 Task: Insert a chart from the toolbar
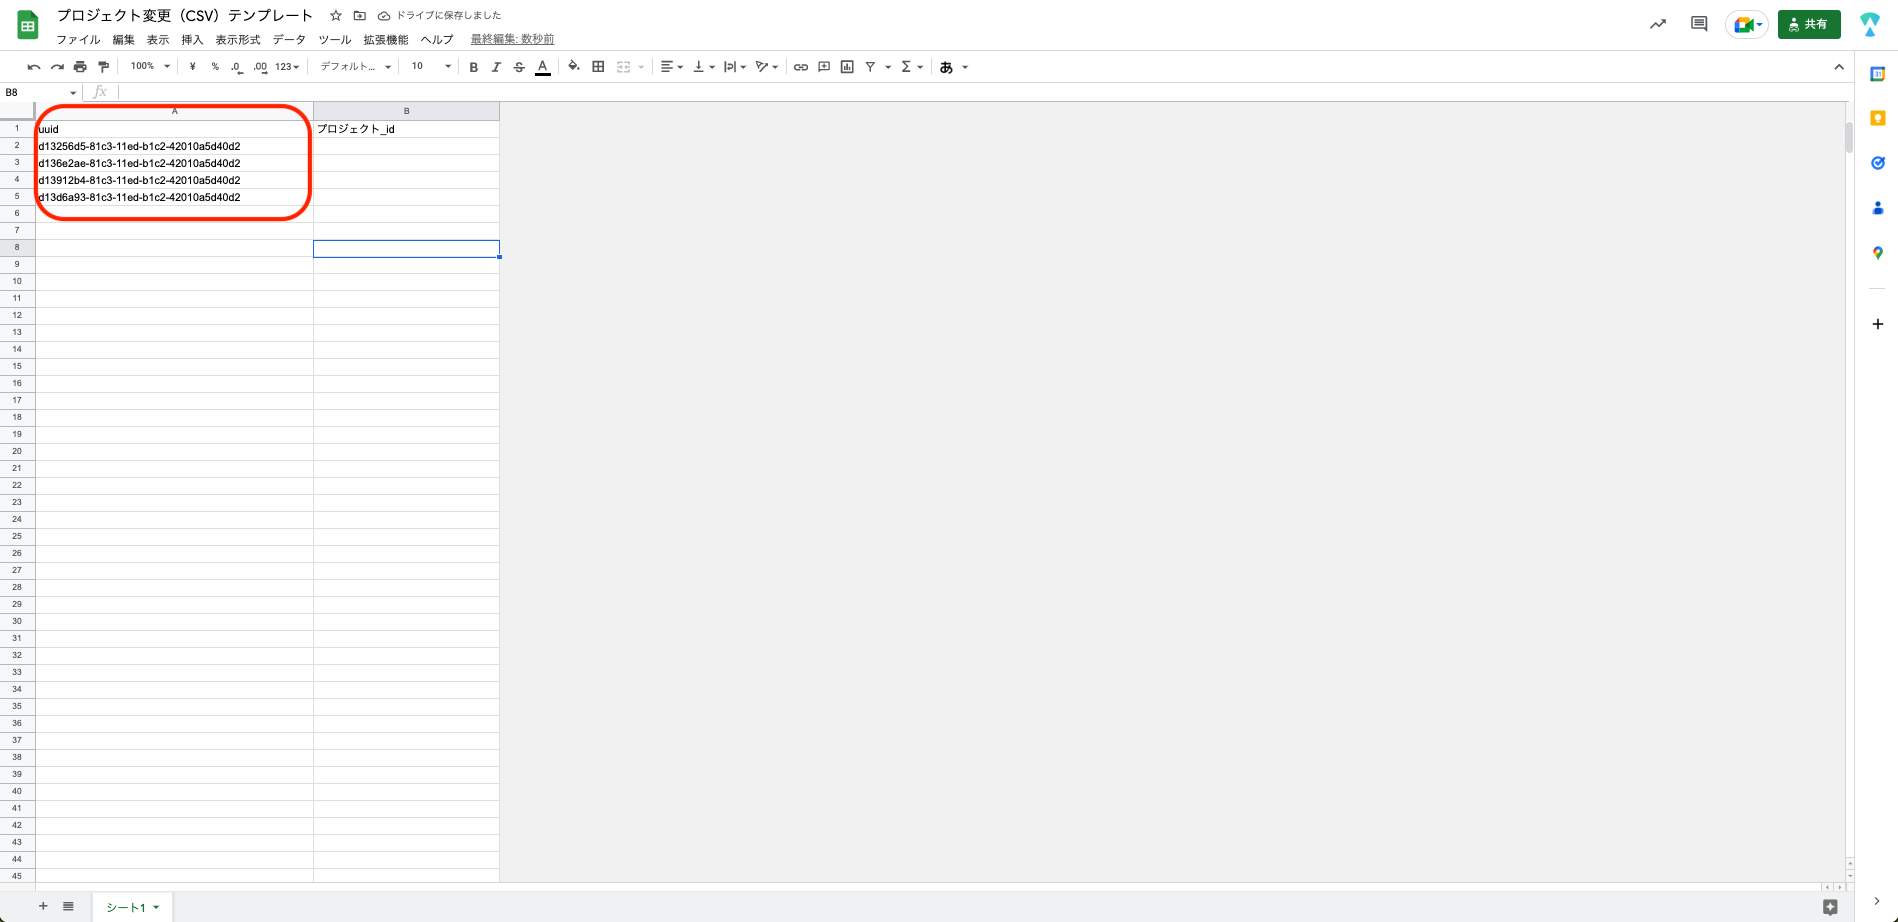[847, 67]
